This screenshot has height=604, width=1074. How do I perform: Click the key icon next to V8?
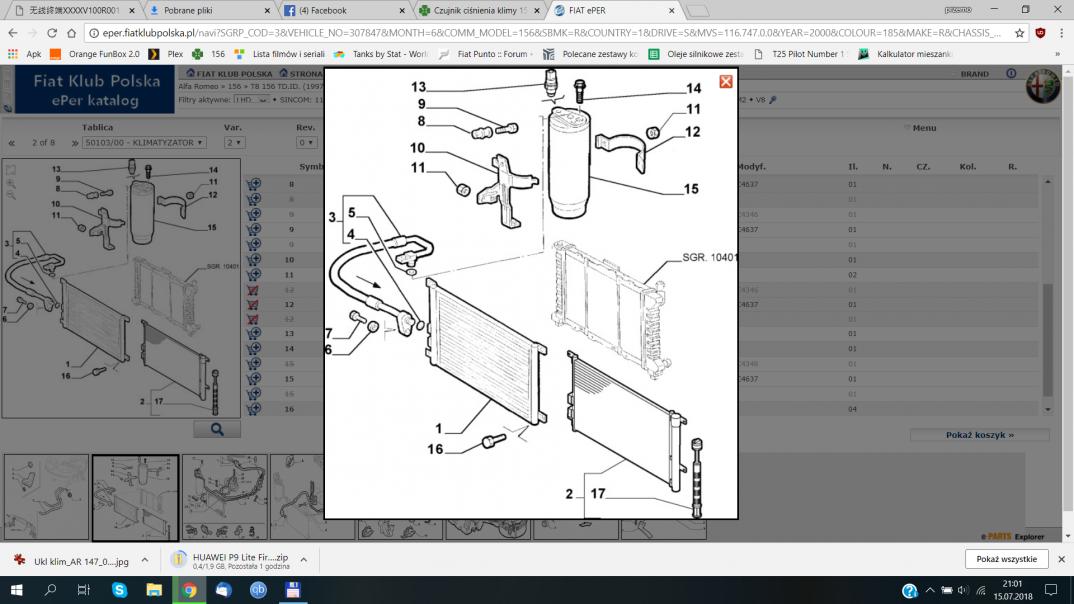[773, 100]
